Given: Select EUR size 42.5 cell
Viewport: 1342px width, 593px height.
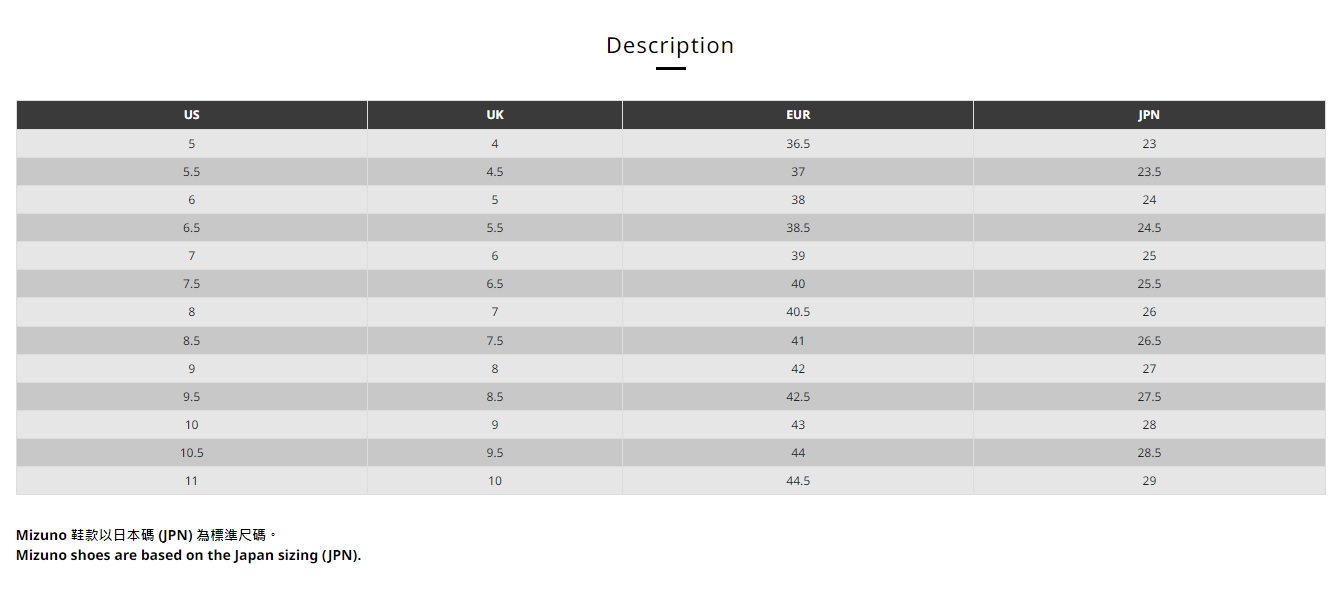Looking at the screenshot, I should coord(798,397).
